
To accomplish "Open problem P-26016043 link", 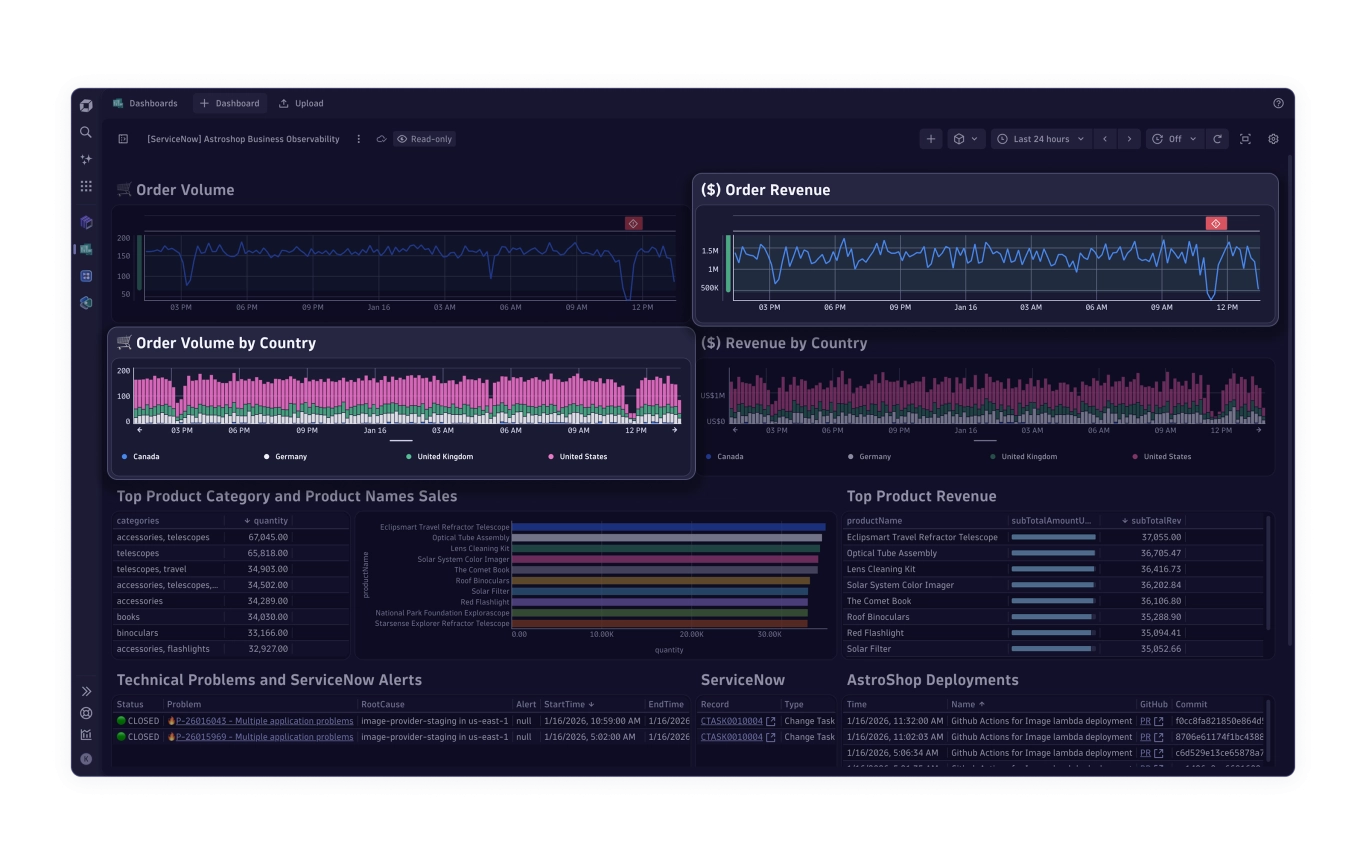I will [x=264, y=721].
